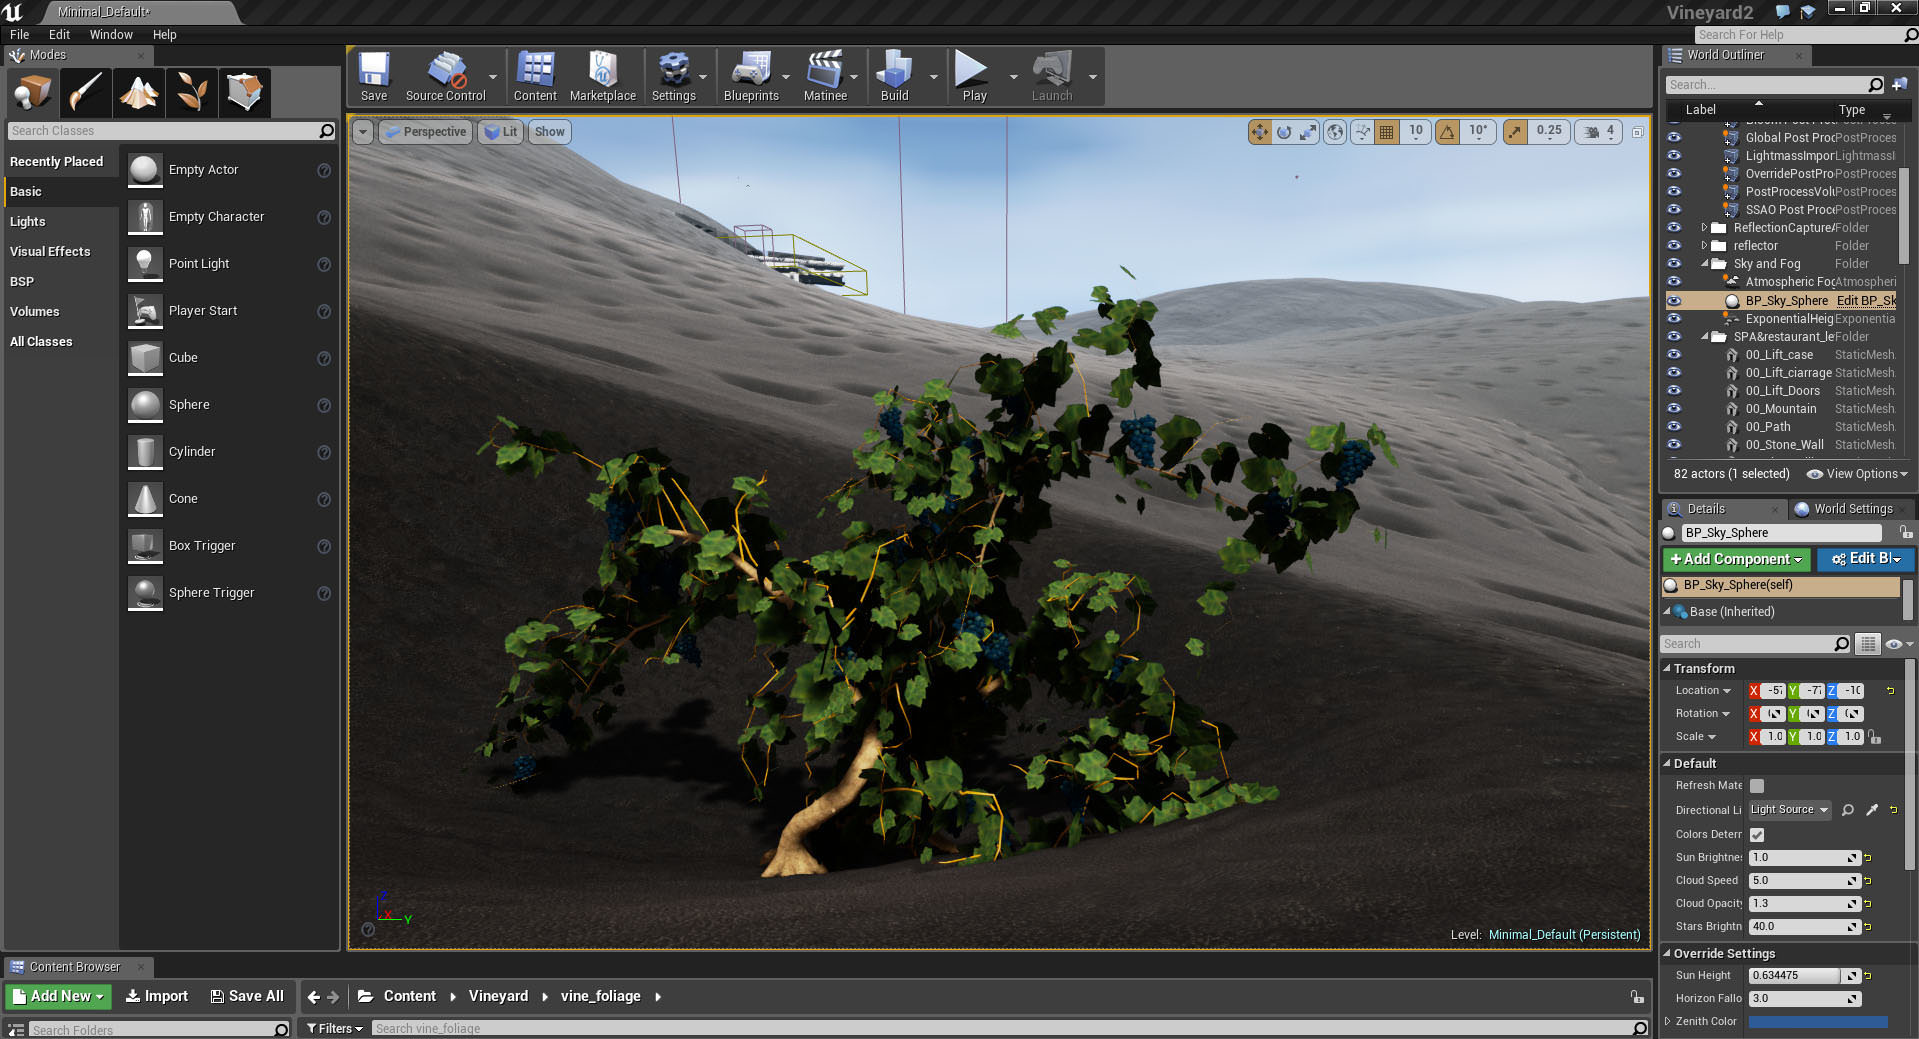Select Landscape mode icon

pyautogui.click(x=139, y=92)
